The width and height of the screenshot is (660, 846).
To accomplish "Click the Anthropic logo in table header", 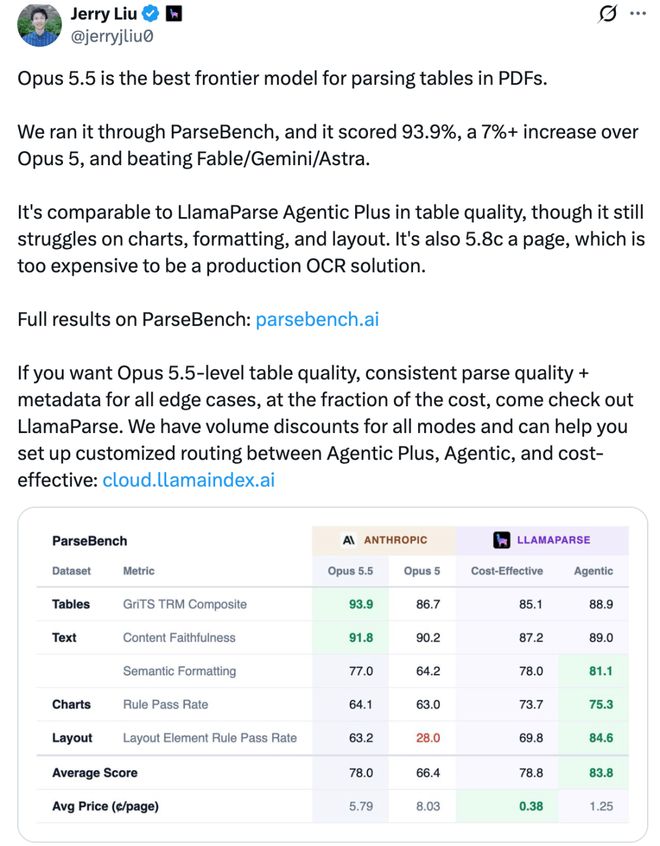I will click(349, 540).
